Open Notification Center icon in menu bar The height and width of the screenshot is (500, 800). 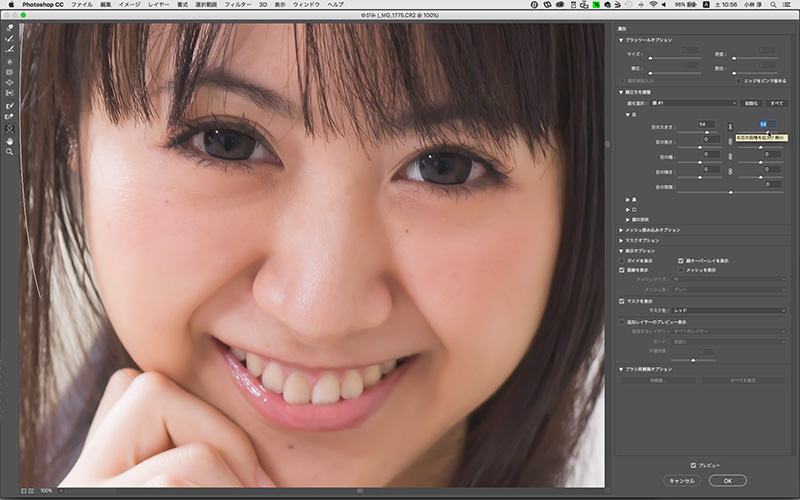coord(788,5)
